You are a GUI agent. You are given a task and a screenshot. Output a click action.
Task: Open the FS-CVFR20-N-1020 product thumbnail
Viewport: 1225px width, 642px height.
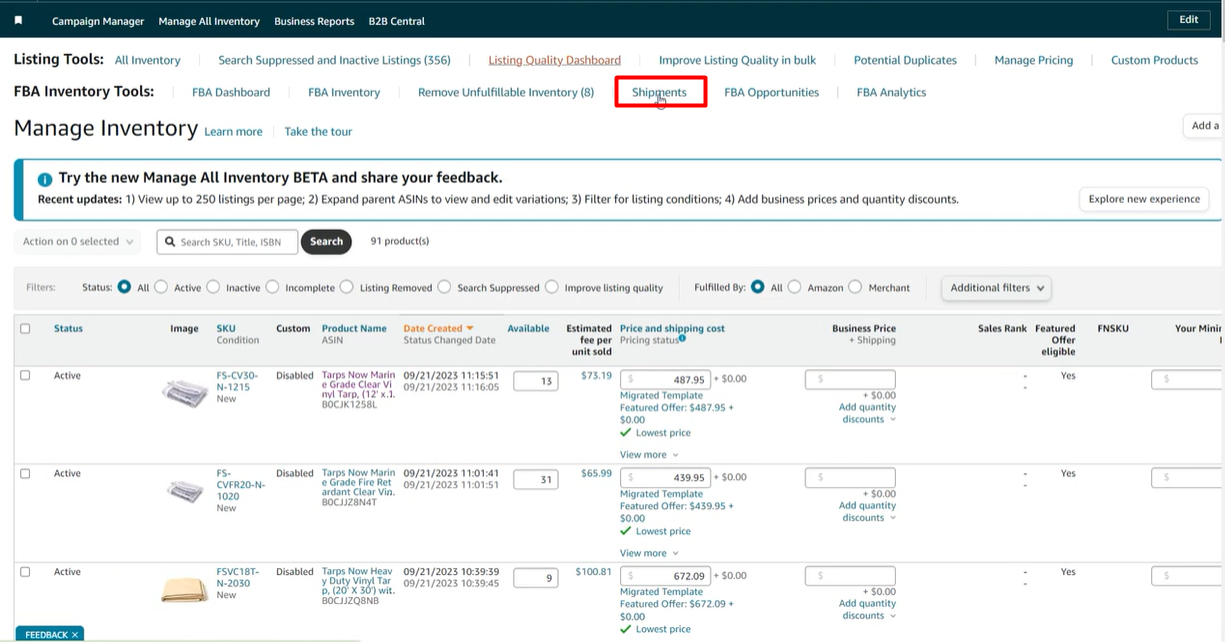click(184, 491)
